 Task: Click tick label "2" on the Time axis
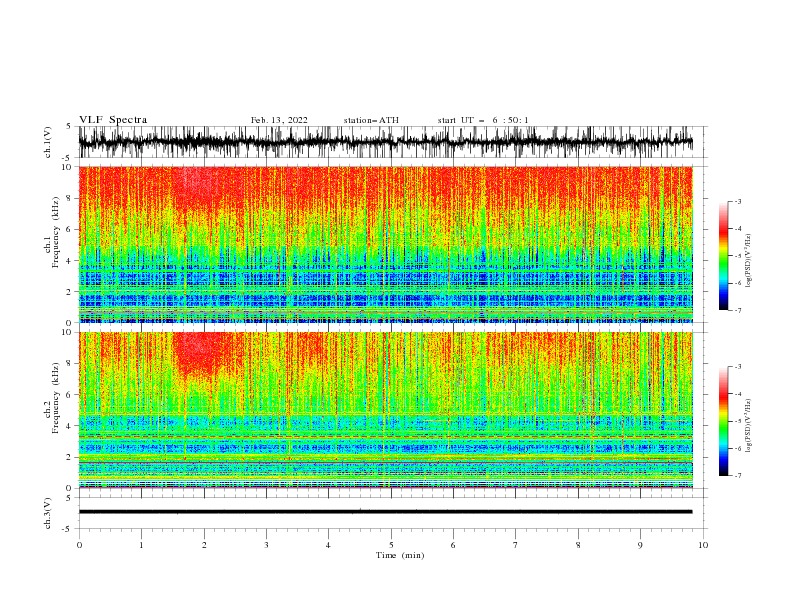[x=204, y=545]
